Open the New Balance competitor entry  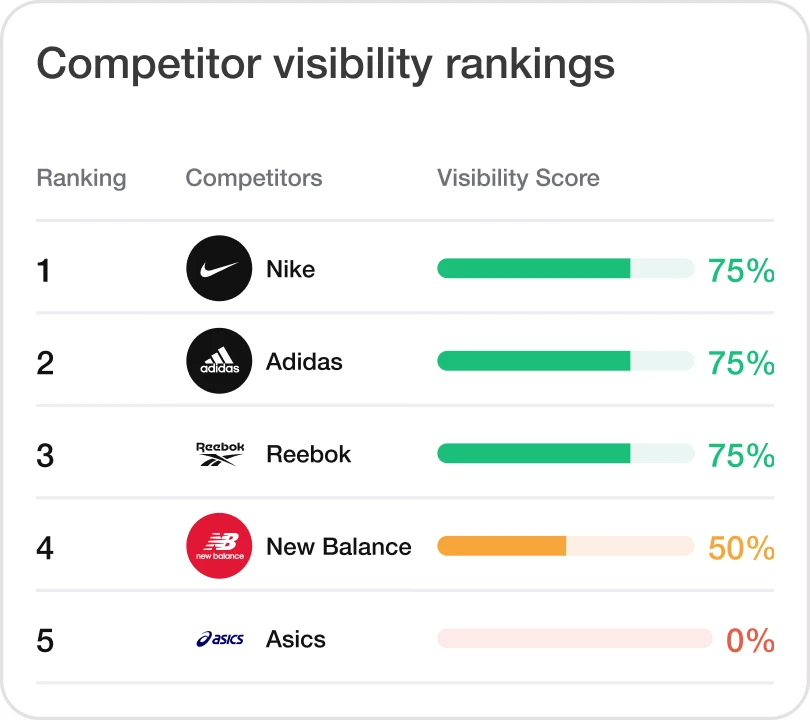coord(338,547)
